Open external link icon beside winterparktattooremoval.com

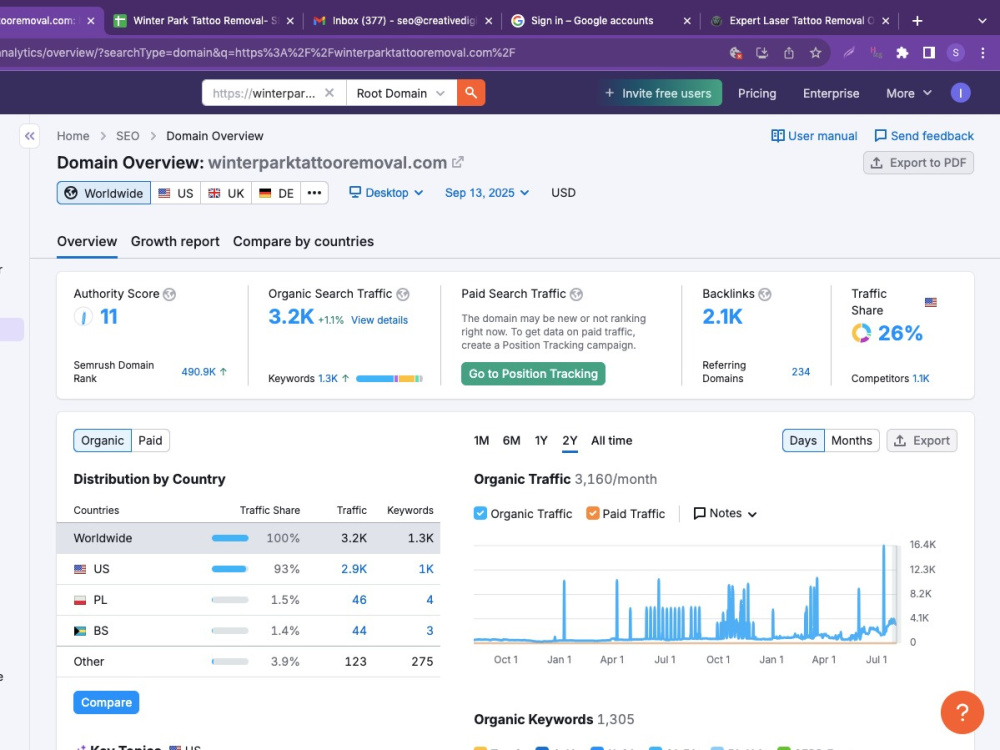(x=457, y=162)
